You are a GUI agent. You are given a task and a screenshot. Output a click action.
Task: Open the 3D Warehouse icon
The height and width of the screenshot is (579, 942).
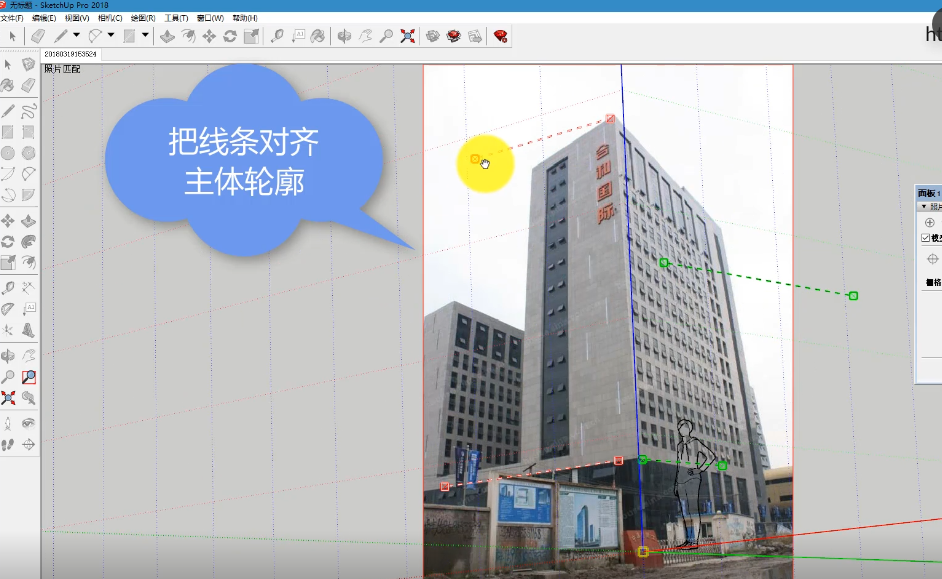(x=433, y=36)
